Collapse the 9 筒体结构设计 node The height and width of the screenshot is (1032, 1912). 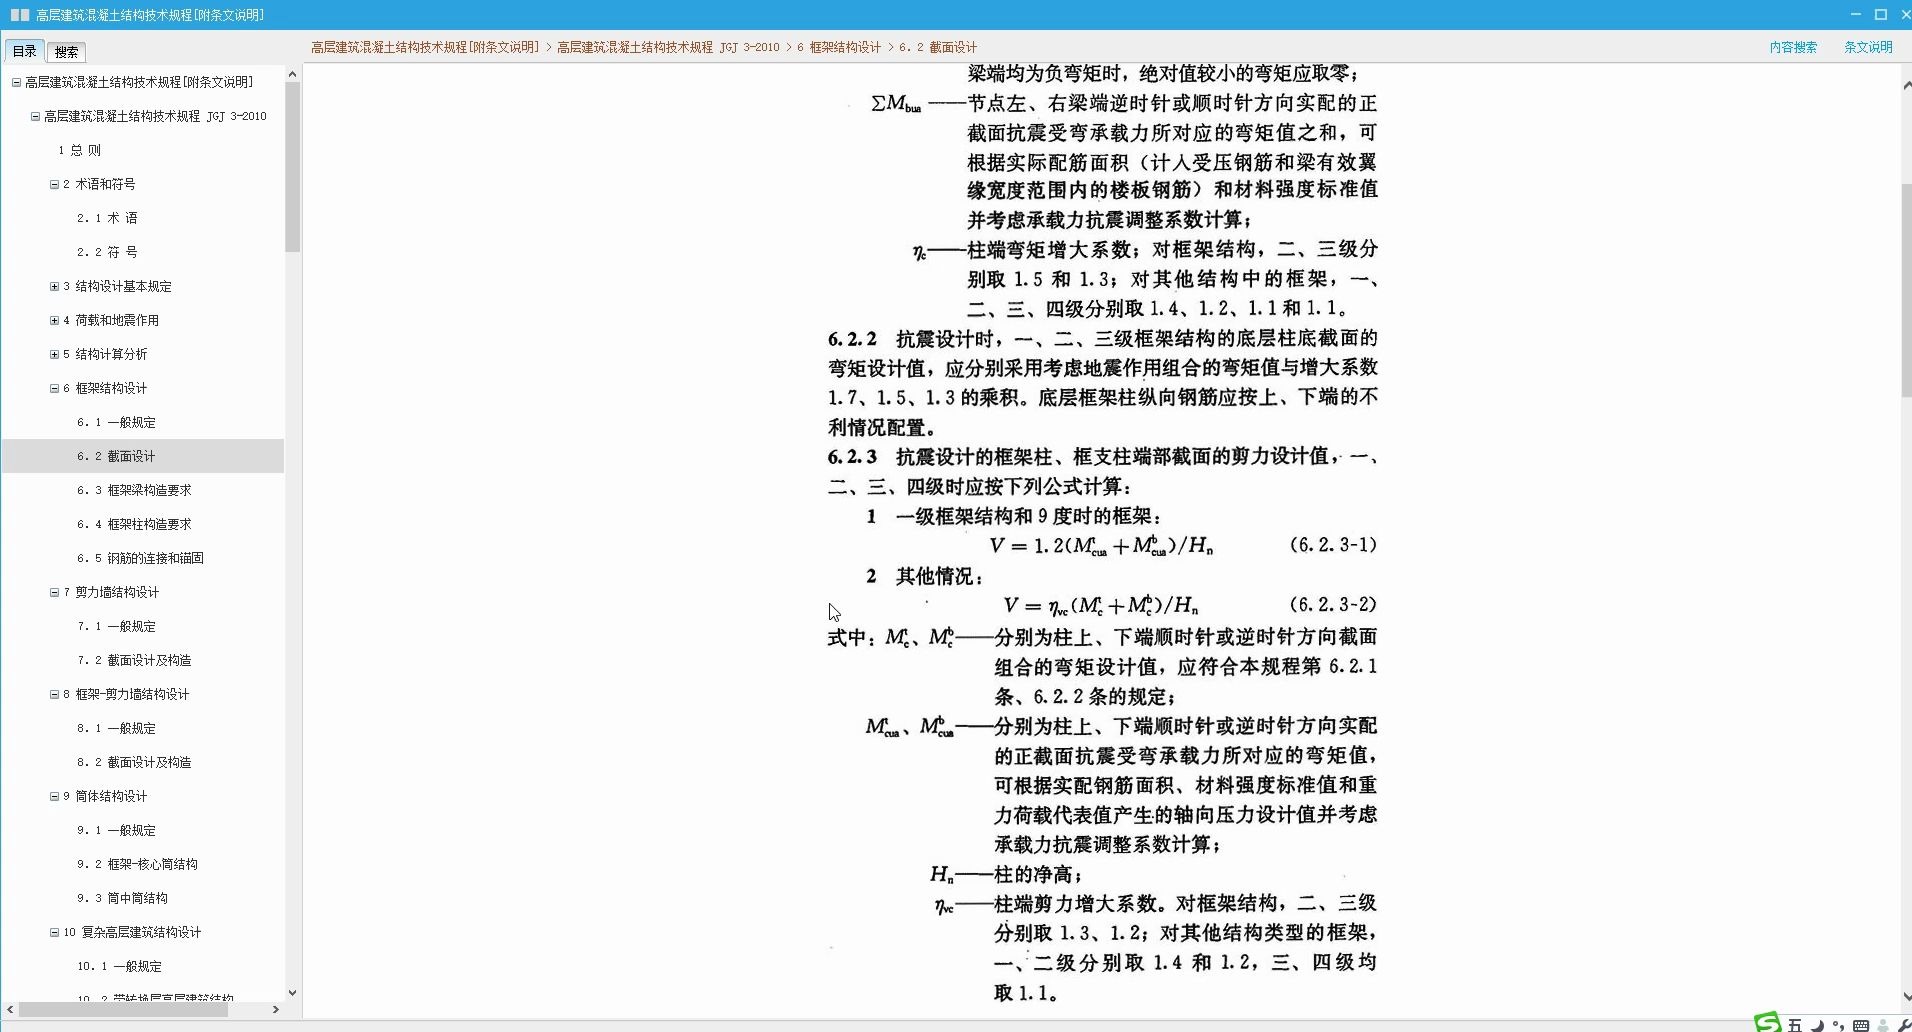click(54, 796)
